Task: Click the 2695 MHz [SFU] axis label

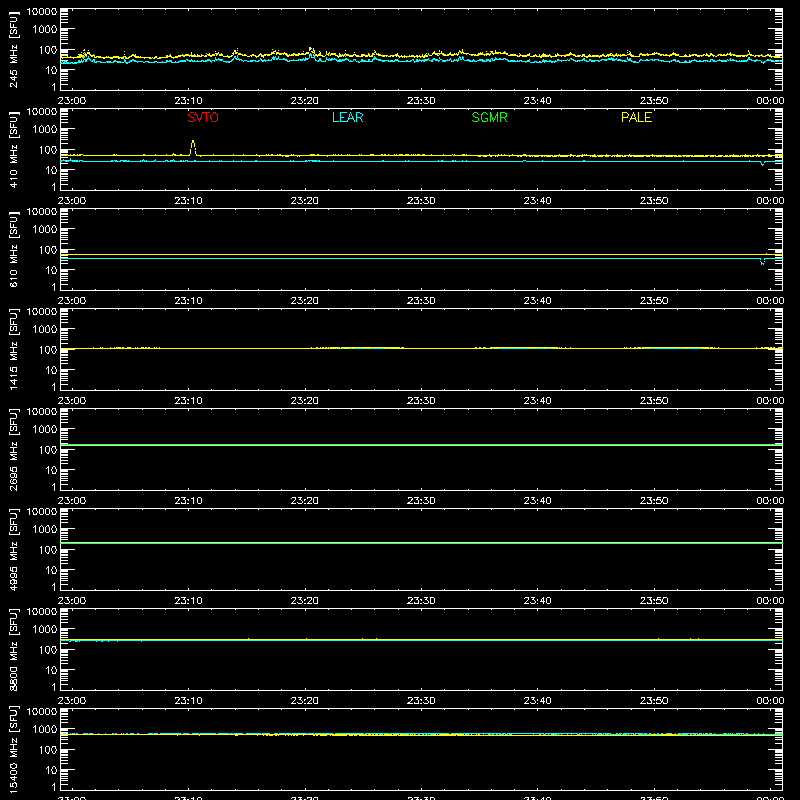Action: 13,449
